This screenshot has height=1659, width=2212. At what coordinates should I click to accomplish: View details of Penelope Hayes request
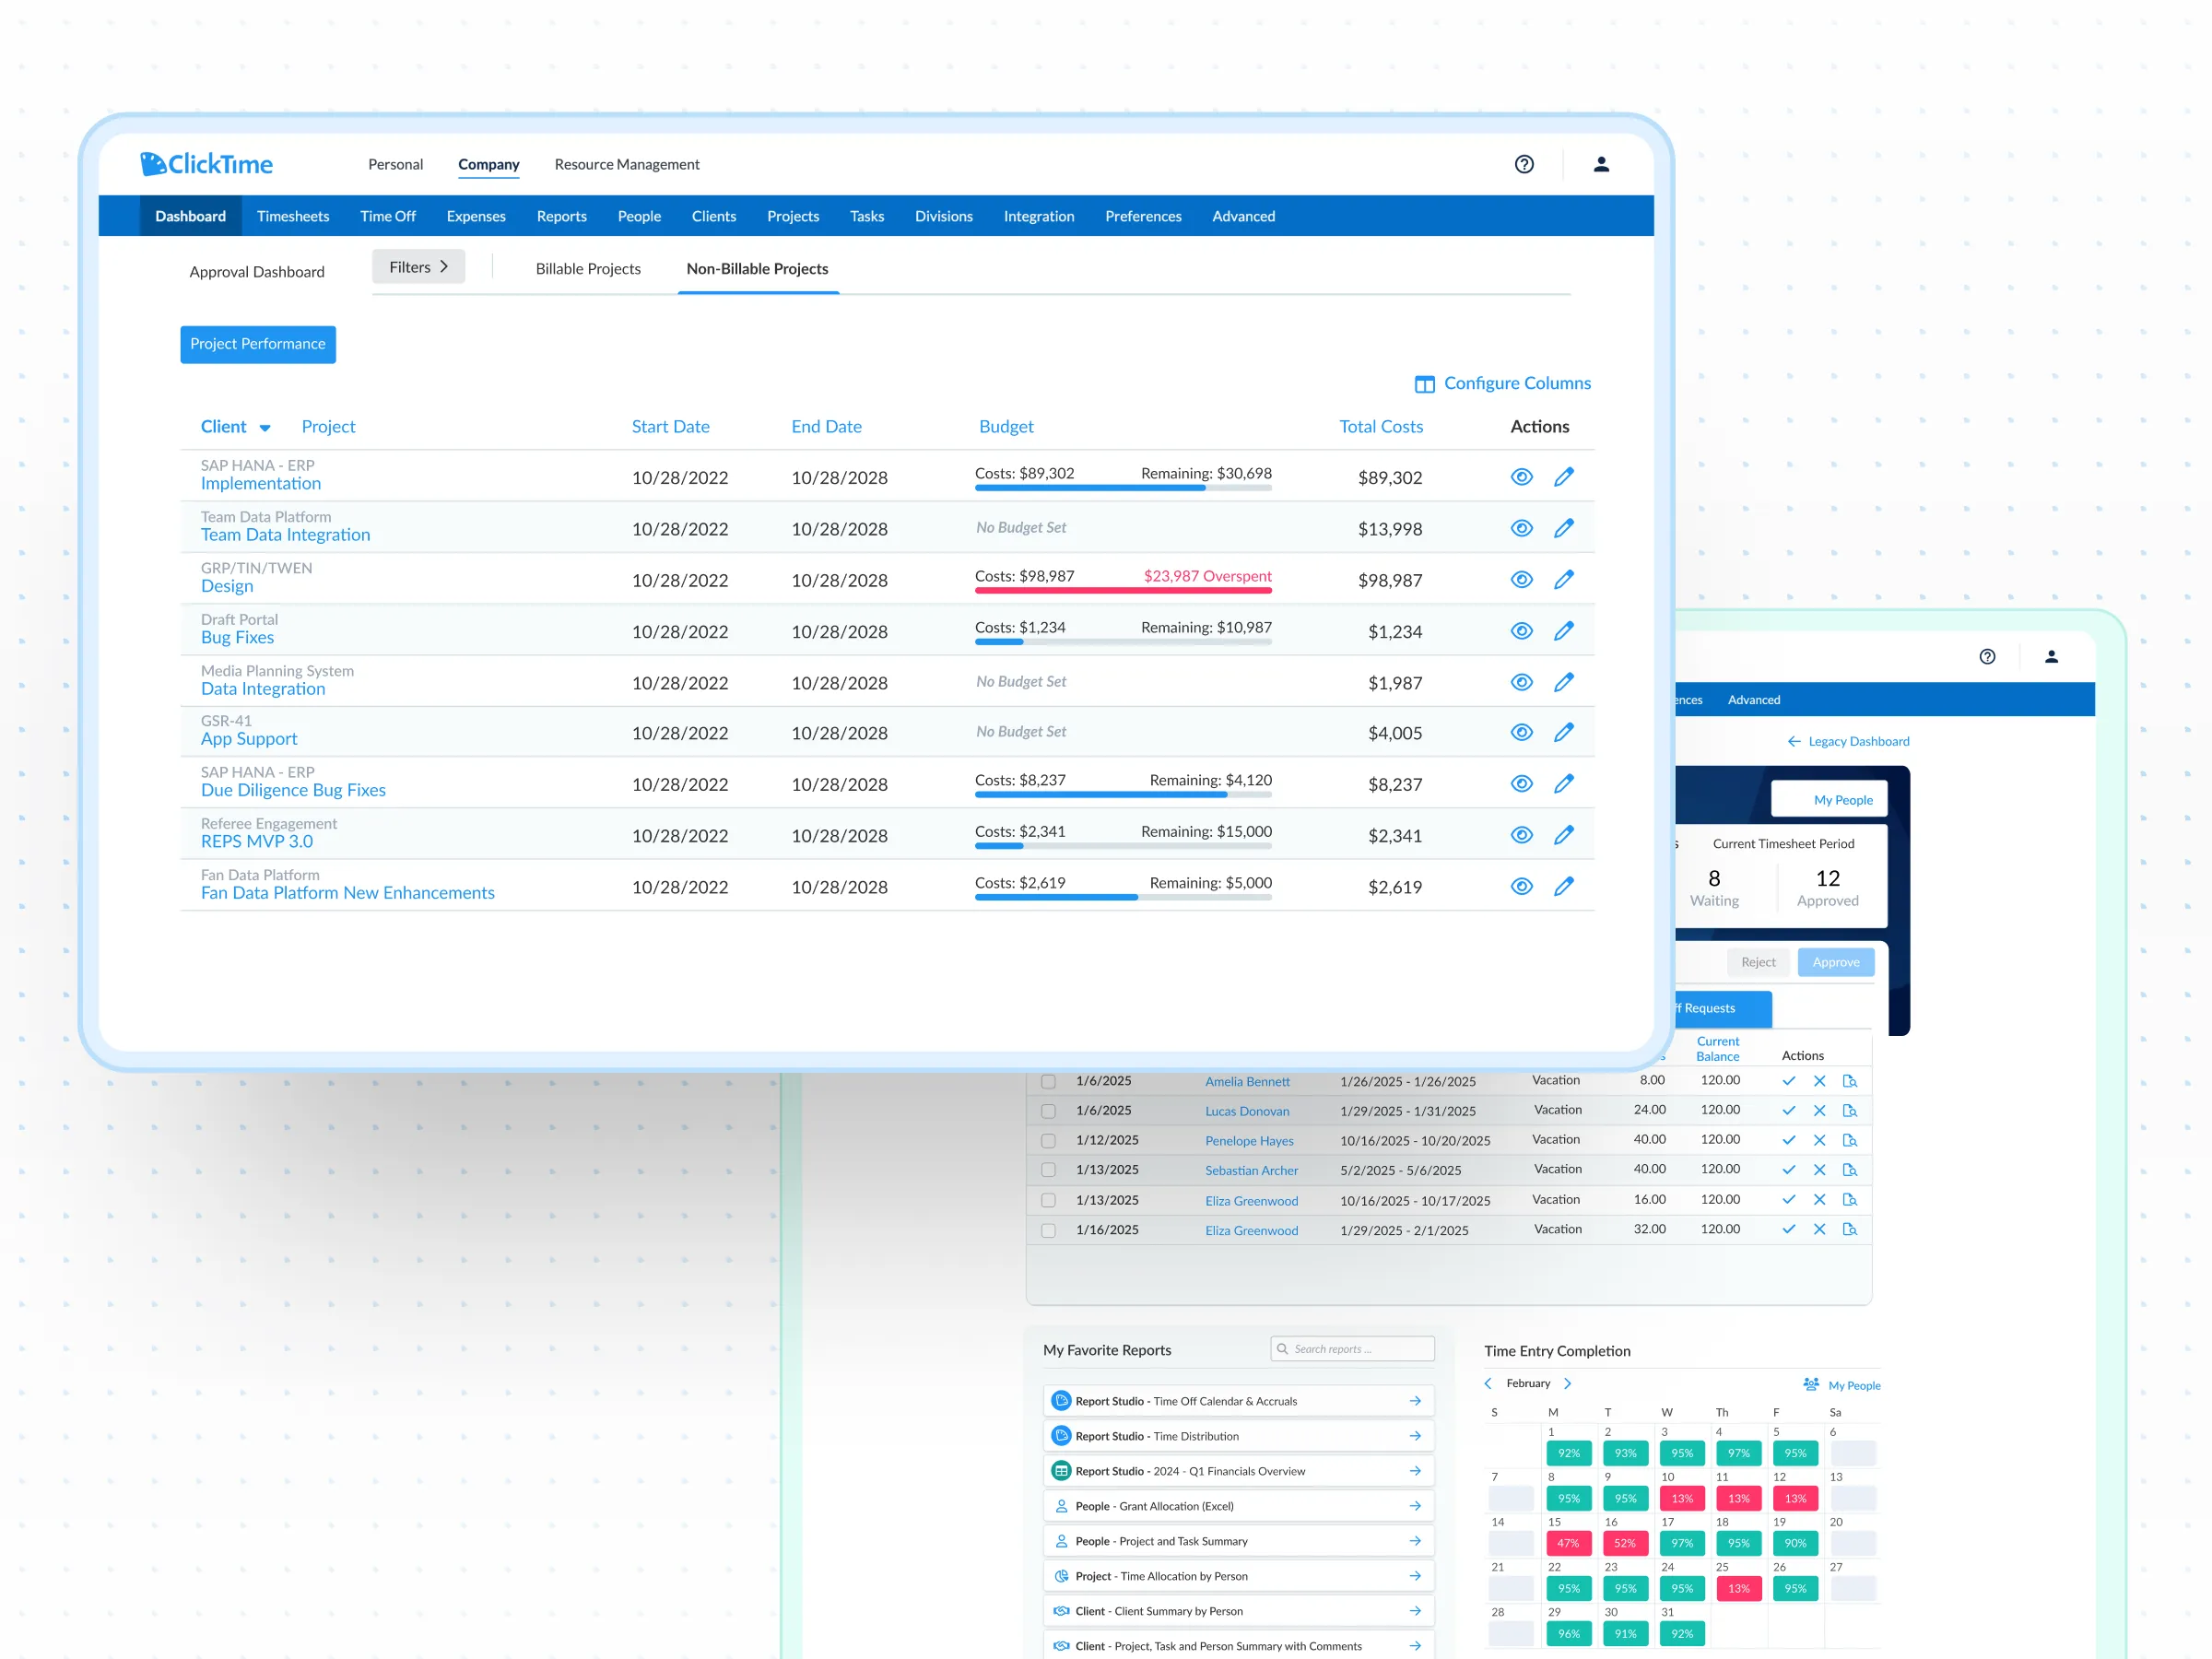1849,1140
